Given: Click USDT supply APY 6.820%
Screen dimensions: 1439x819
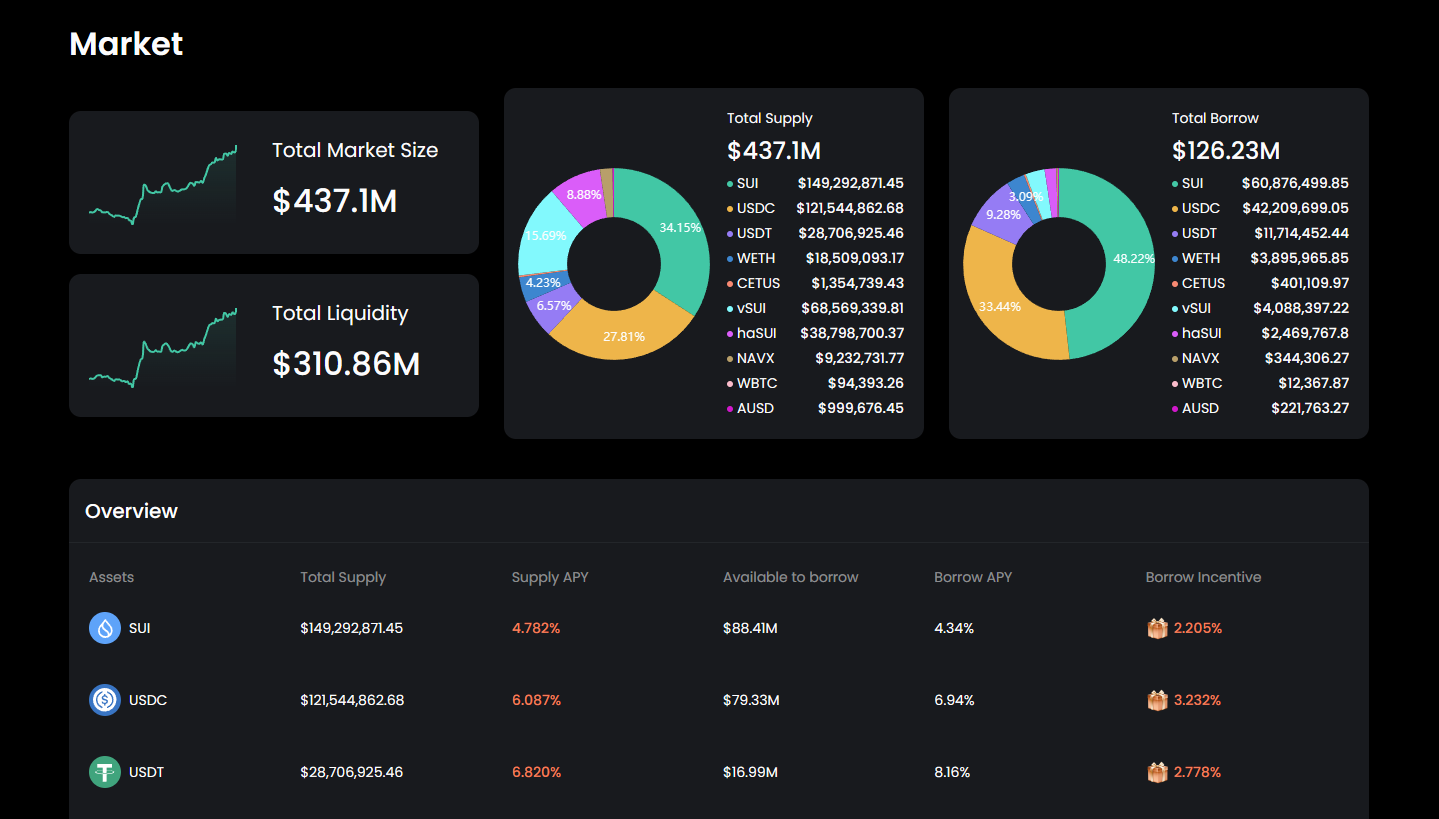Looking at the screenshot, I should pos(536,772).
